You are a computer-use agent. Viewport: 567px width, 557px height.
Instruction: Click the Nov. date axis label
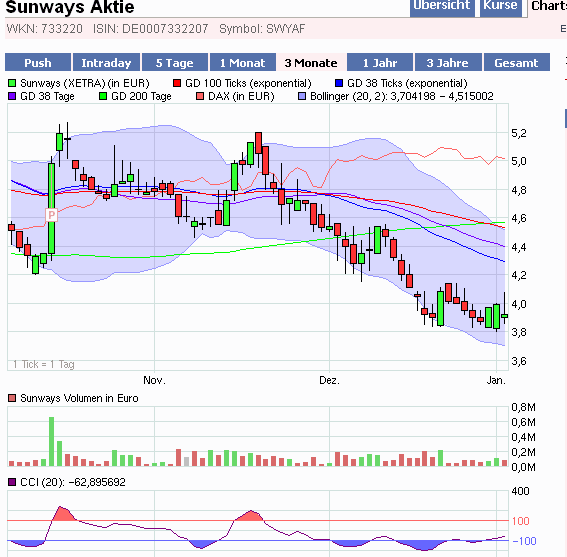[154, 380]
